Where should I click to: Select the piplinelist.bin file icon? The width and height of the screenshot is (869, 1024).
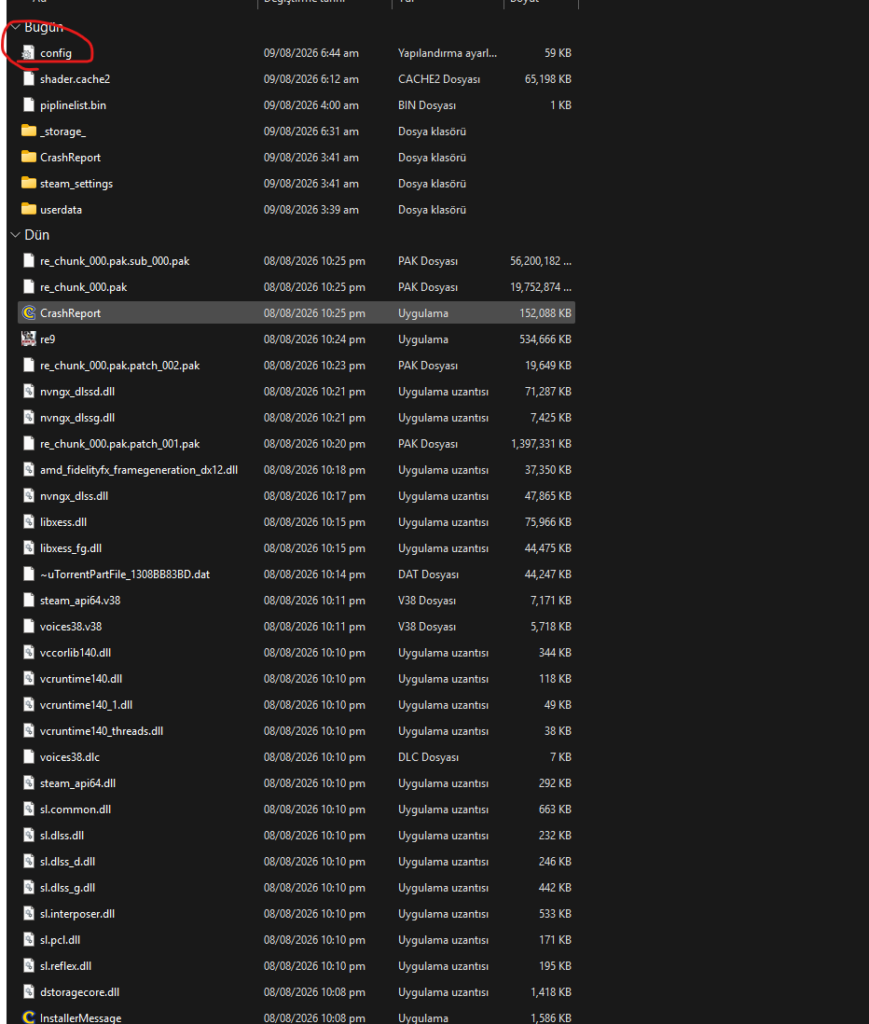coord(28,105)
